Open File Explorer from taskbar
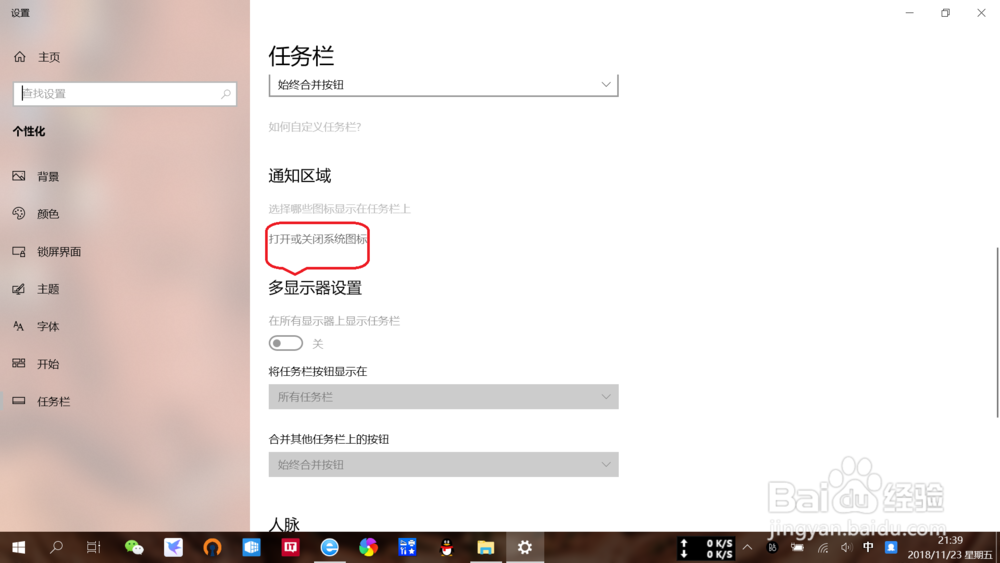 point(485,547)
